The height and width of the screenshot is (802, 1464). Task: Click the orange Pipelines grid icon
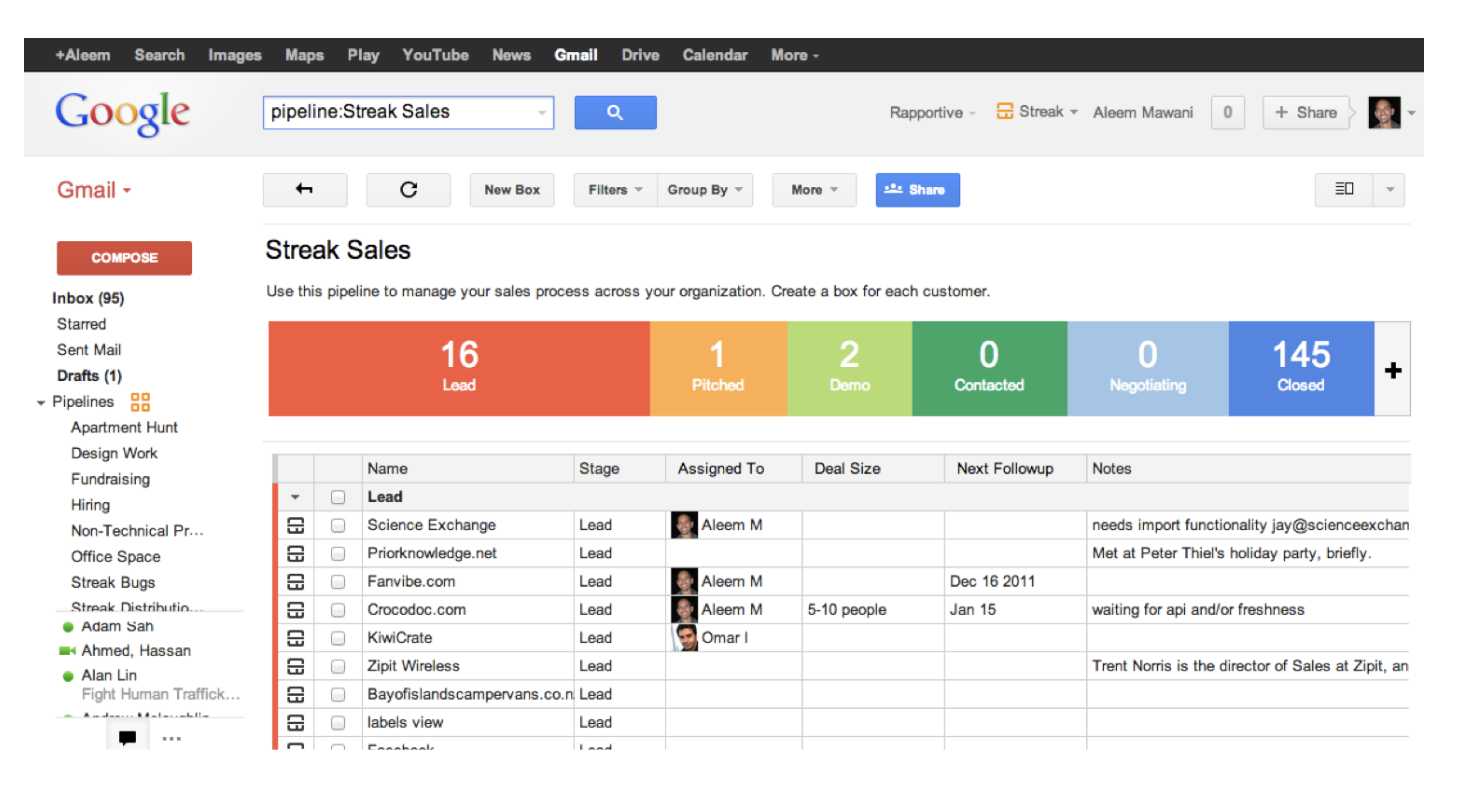140,402
